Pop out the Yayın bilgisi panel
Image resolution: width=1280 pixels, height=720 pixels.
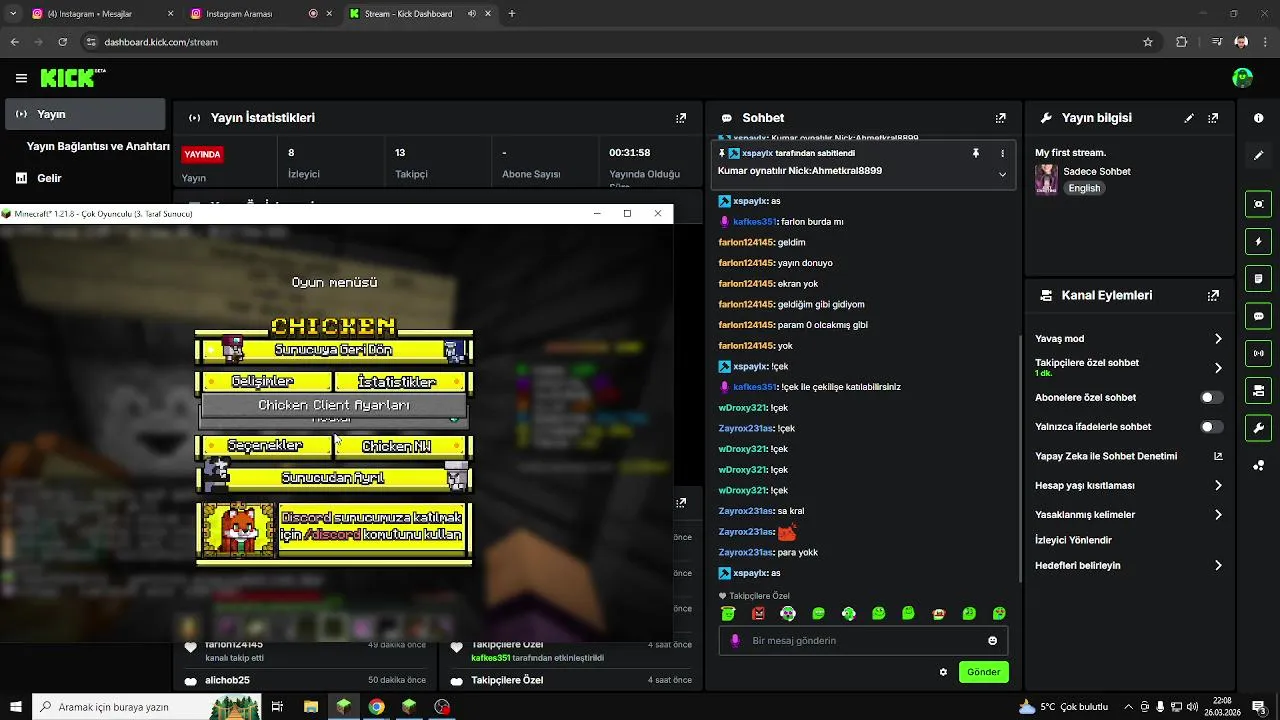[x=1213, y=118]
